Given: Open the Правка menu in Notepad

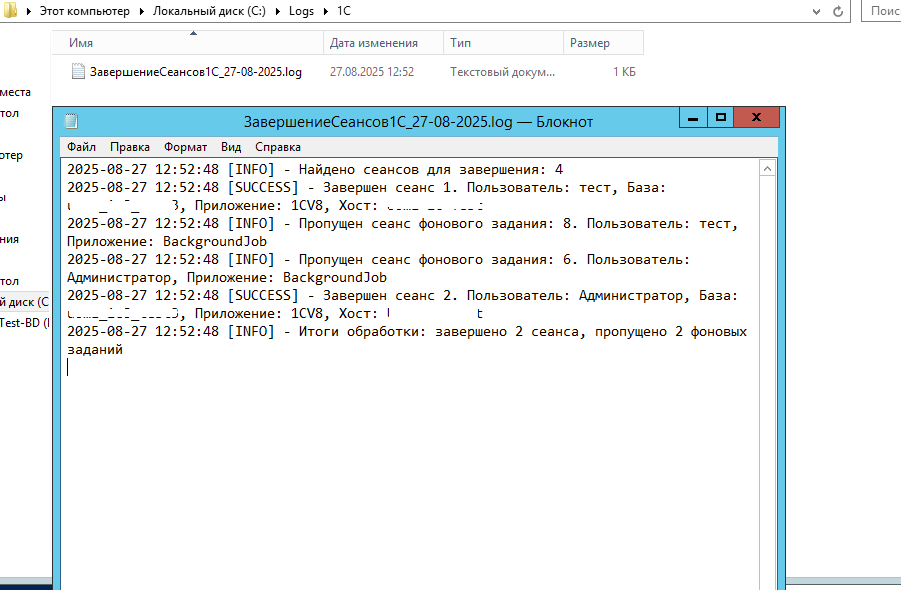Looking at the screenshot, I should click(x=130, y=147).
